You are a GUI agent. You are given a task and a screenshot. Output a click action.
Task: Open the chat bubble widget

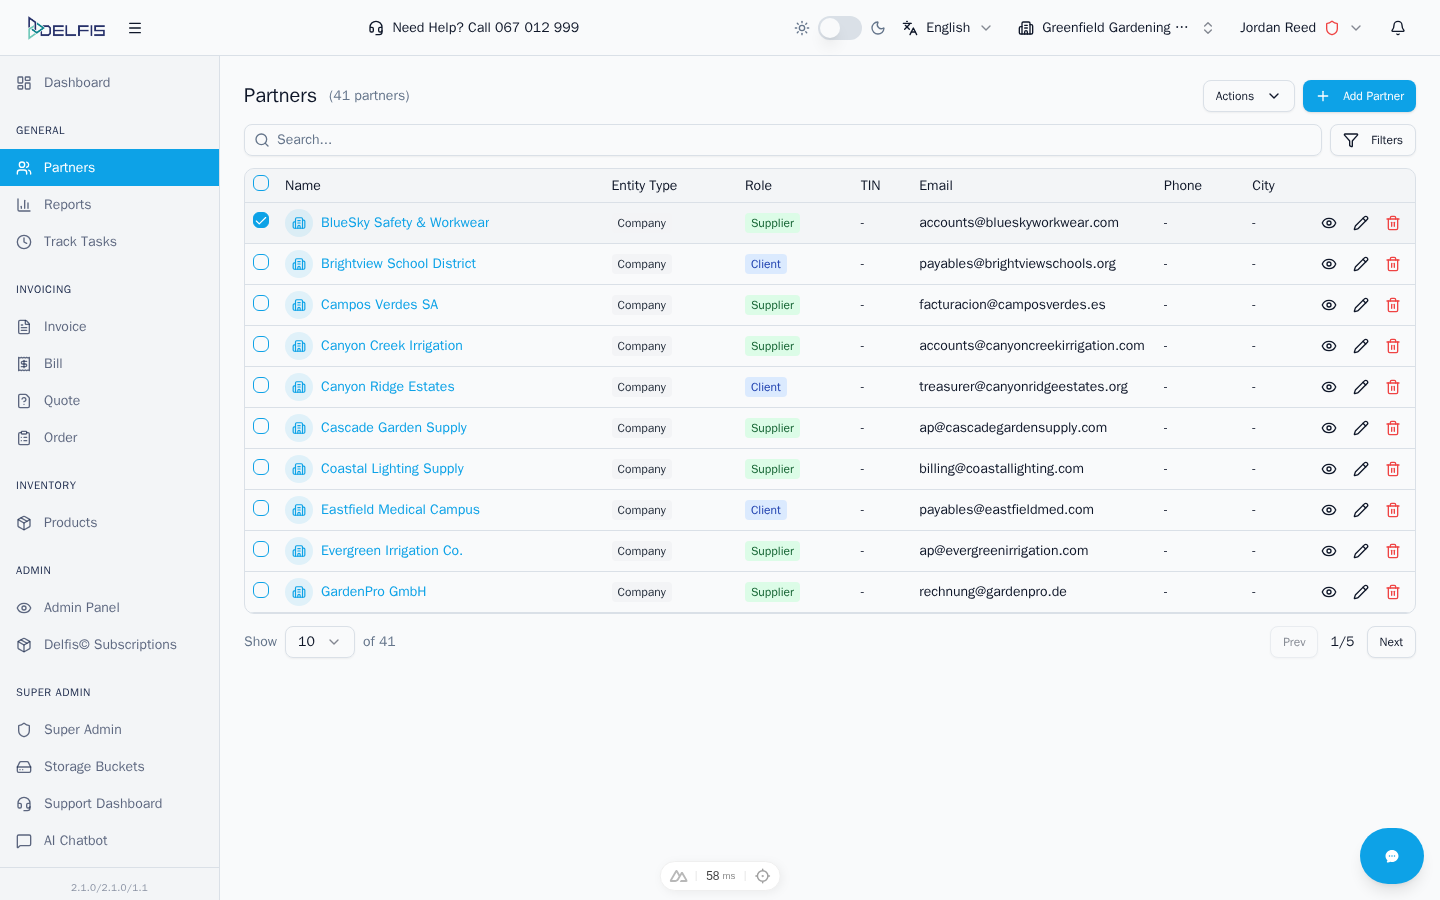point(1391,856)
